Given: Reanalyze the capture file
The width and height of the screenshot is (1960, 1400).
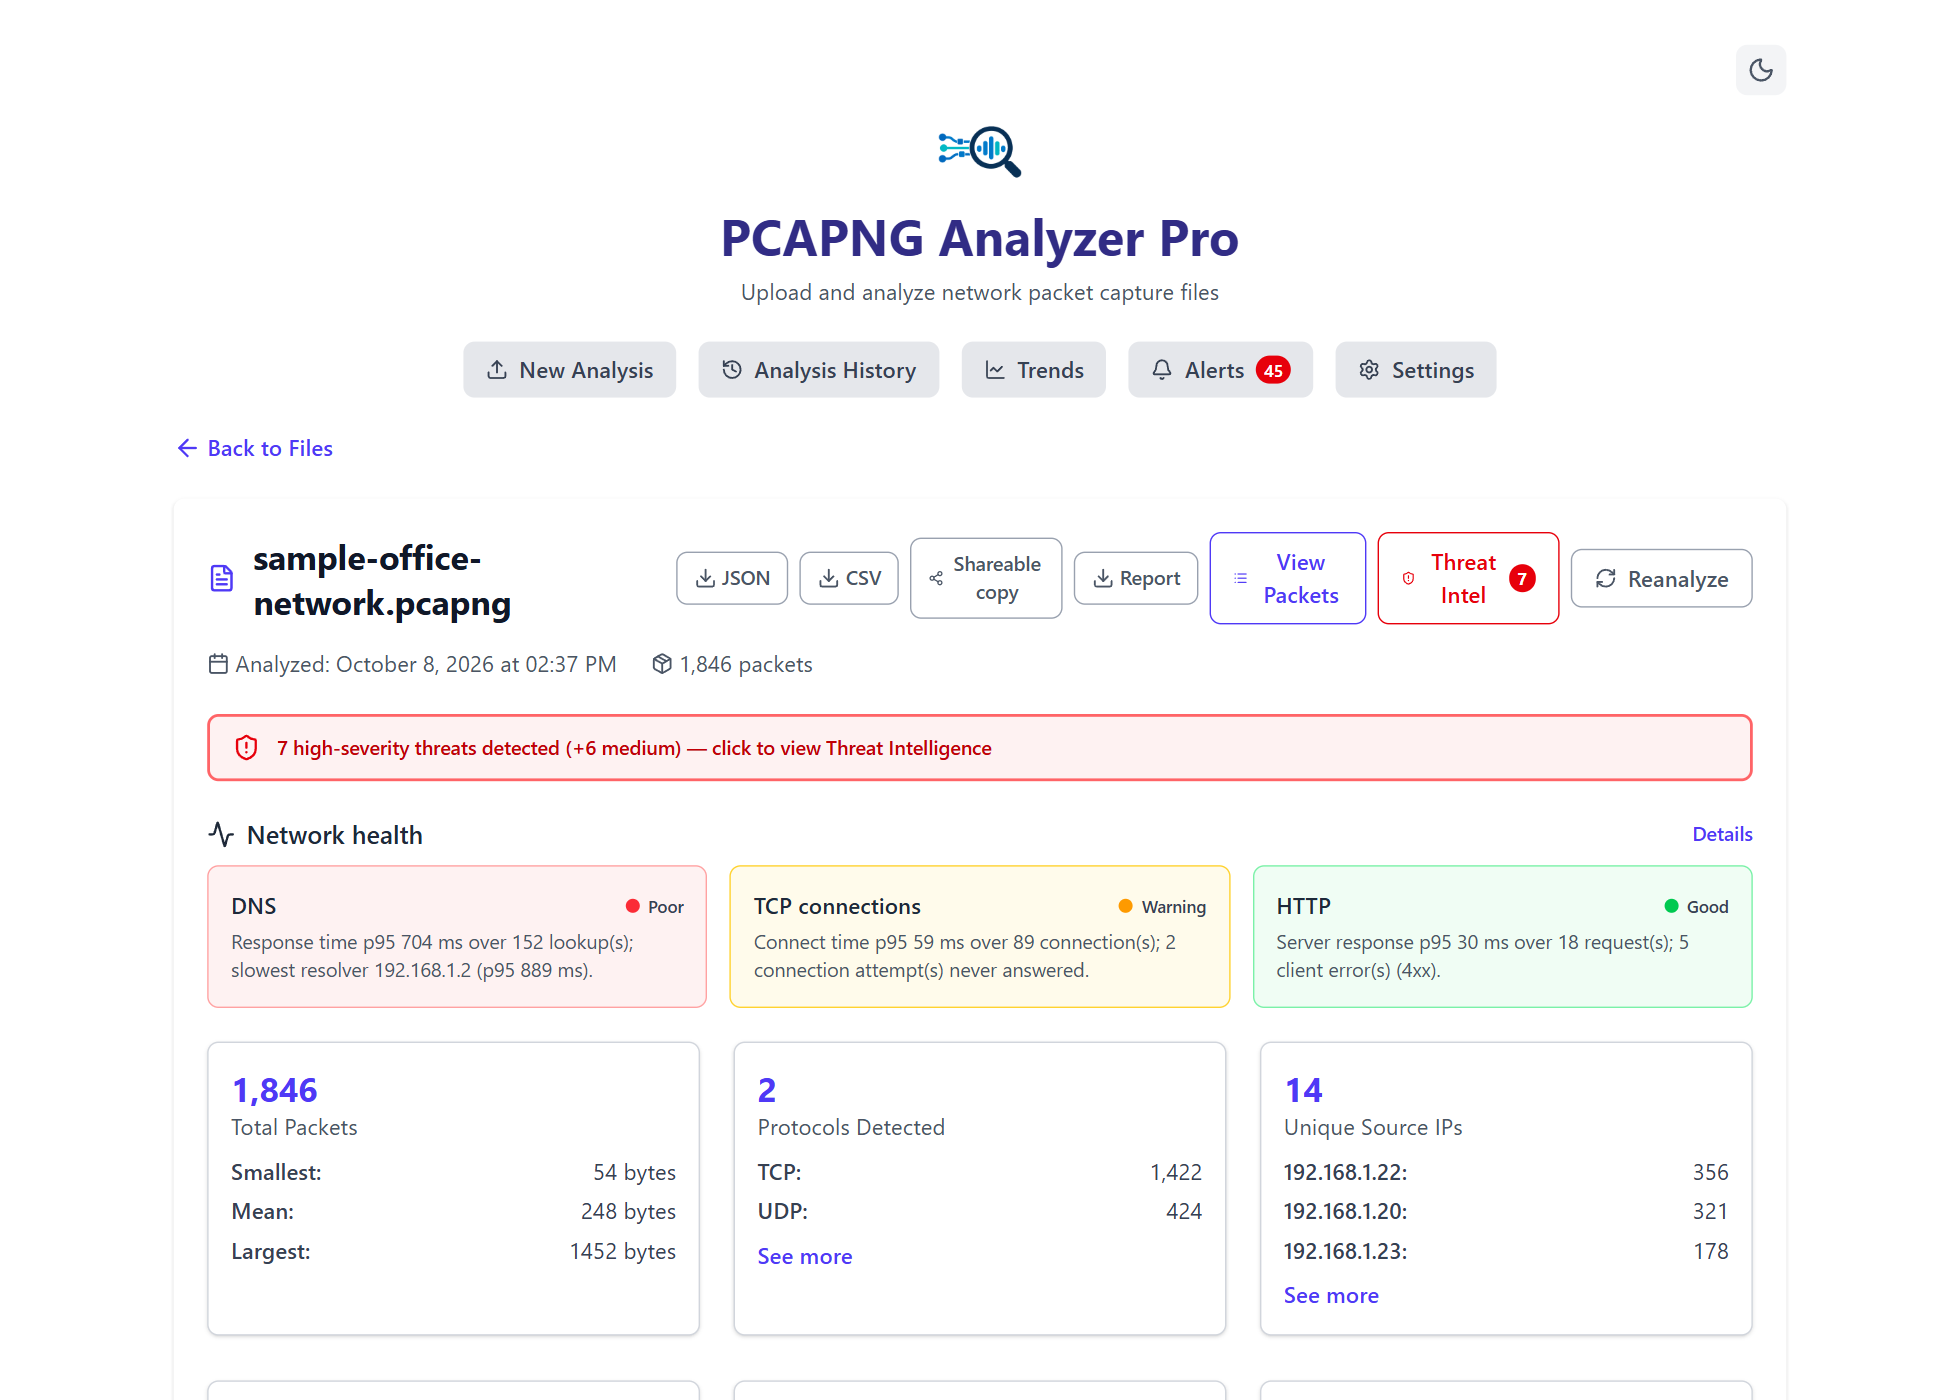Looking at the screenshot, I should coord(1661,578).
